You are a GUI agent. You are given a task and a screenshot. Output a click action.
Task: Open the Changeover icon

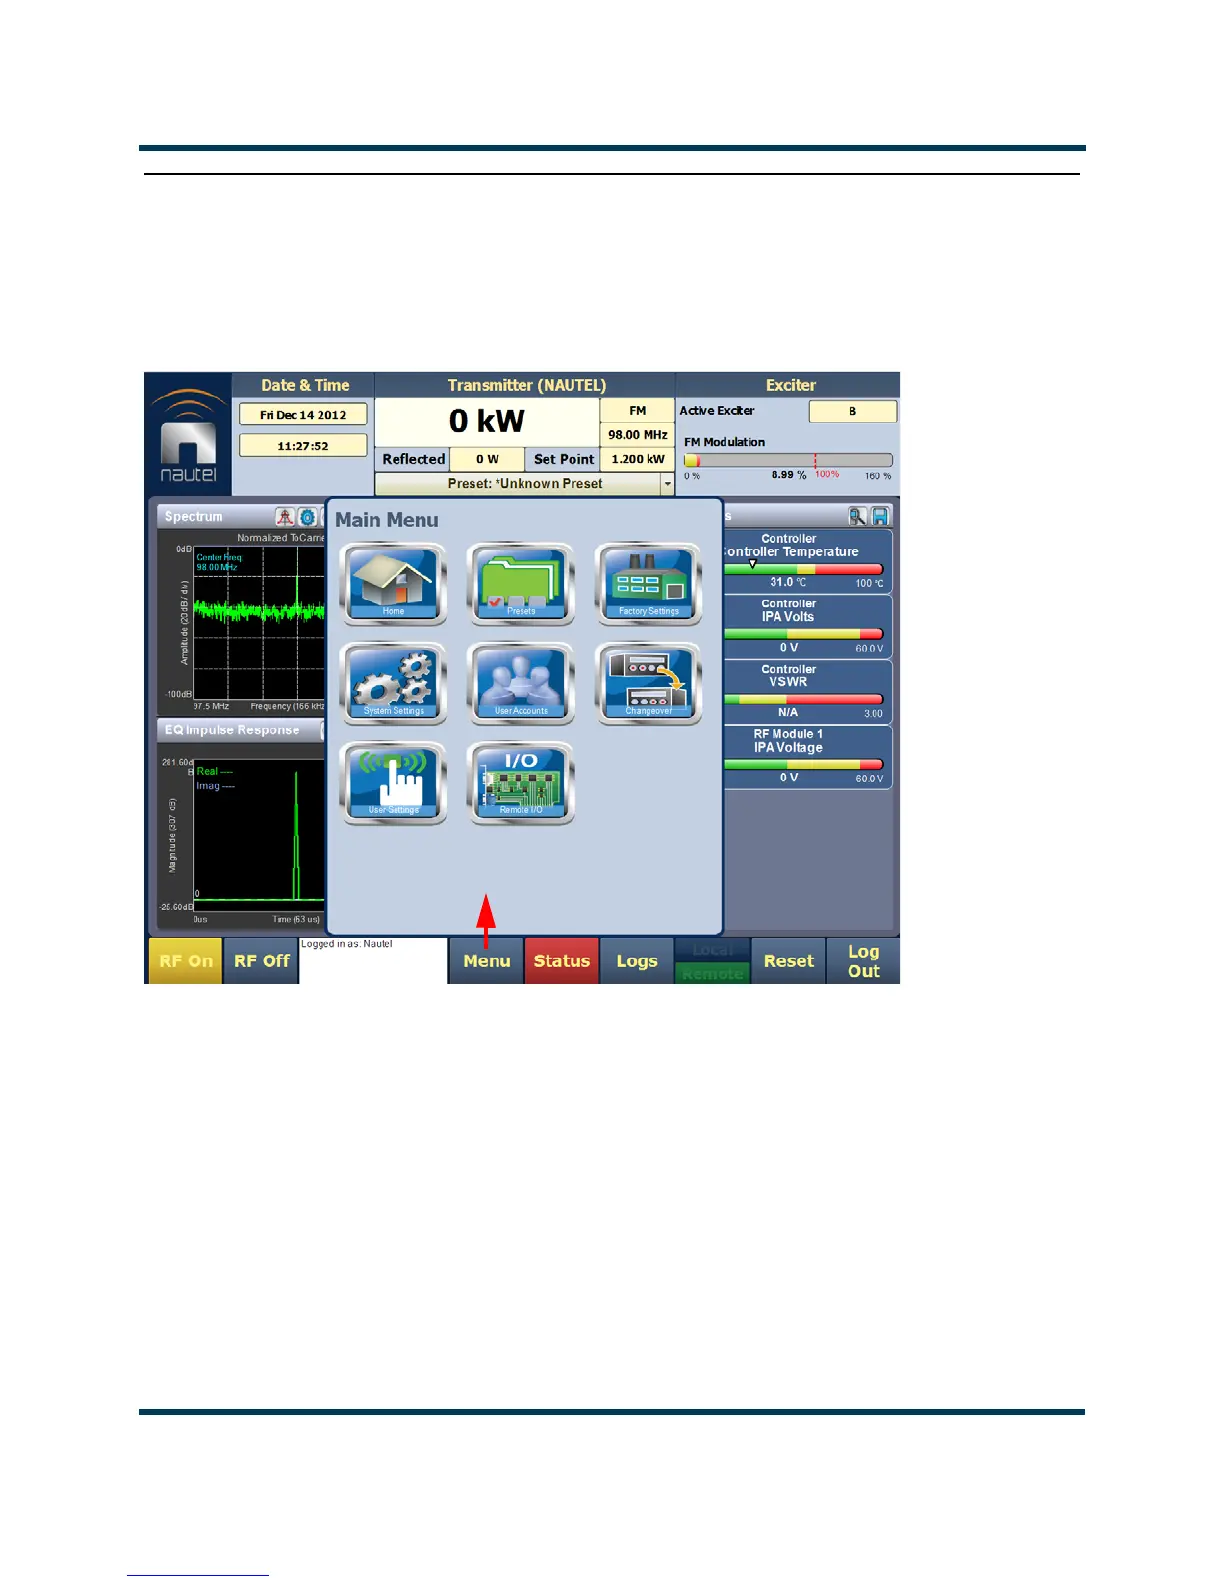coord(649,684)
